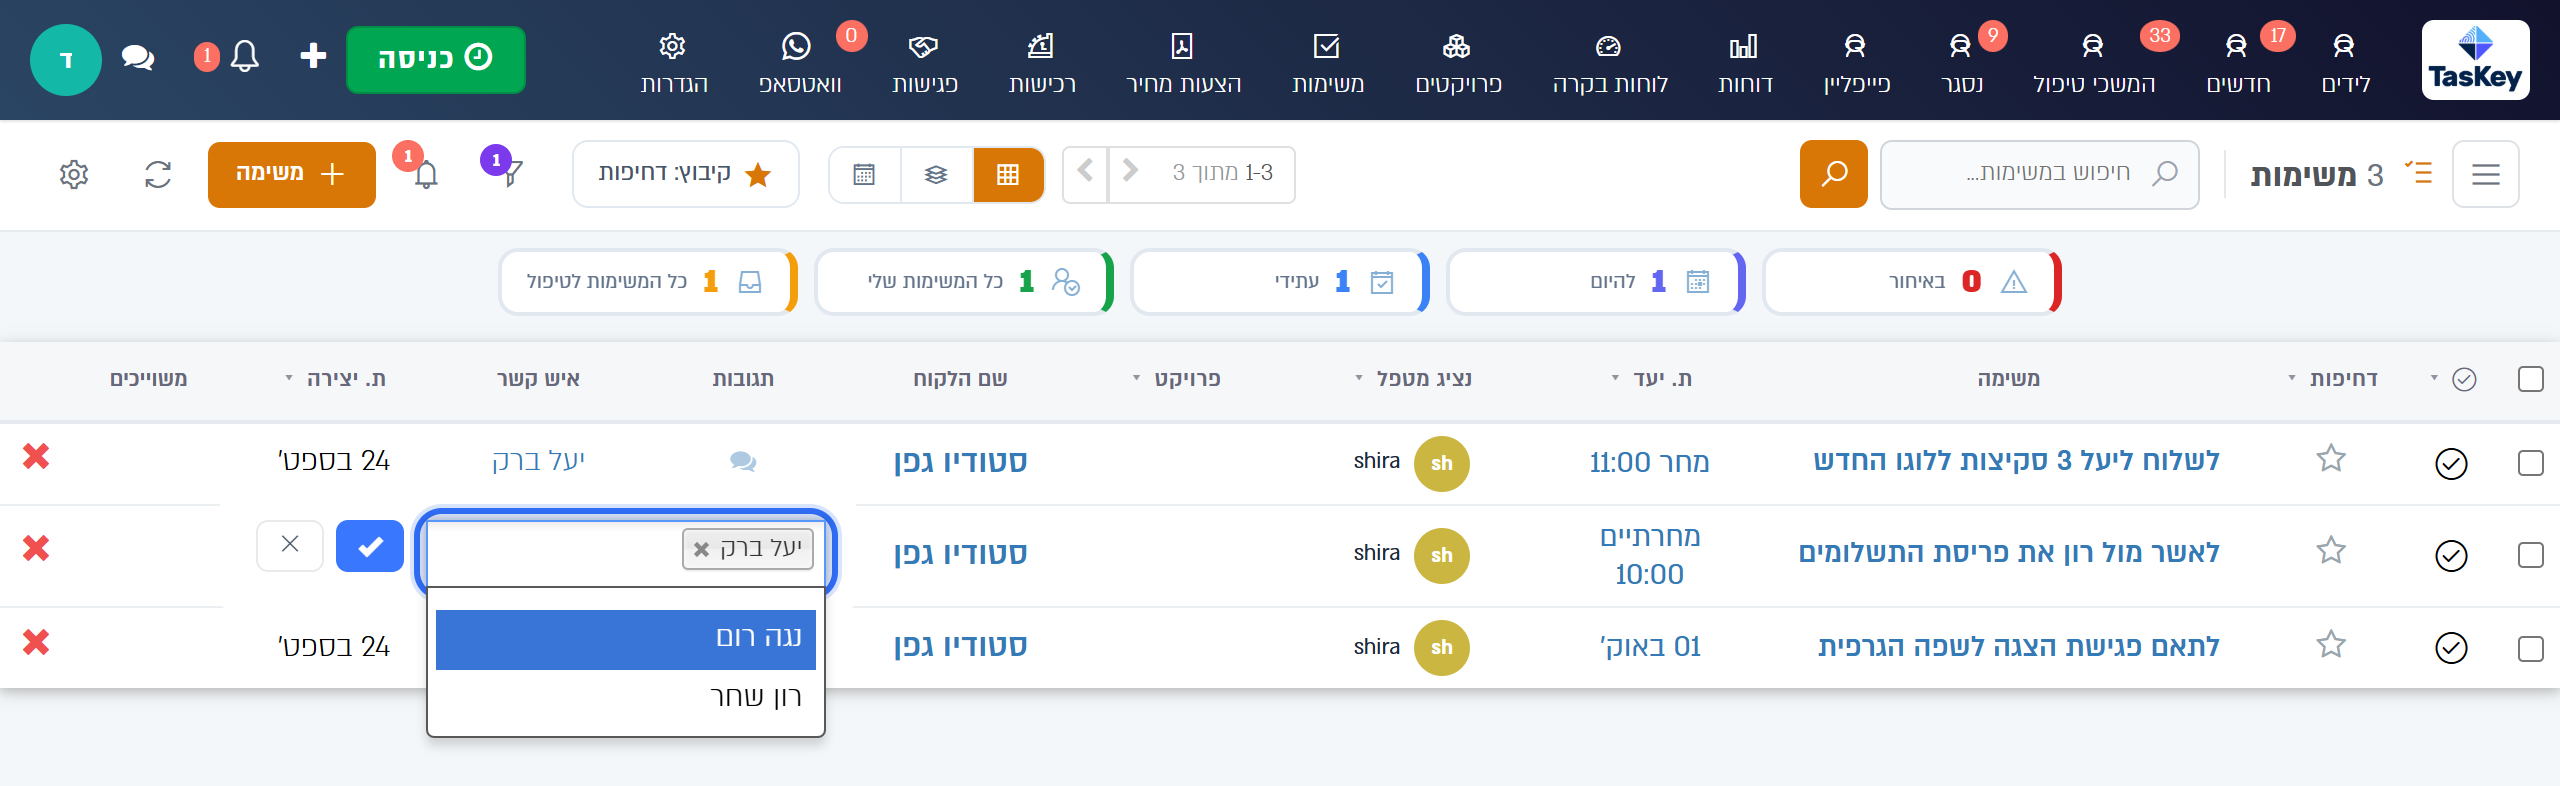
Task: Switch to the stacked layers view
Action: [x=936, y=175]
